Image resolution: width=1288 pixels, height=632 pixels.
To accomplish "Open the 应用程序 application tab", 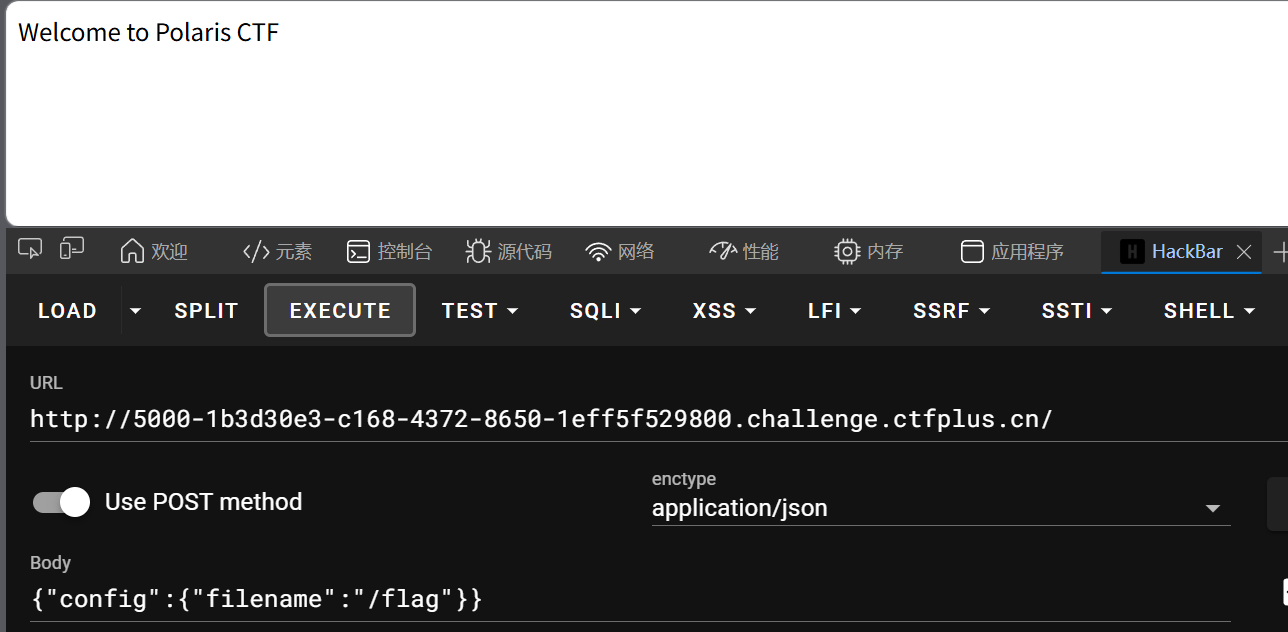I will point(1012,252).
